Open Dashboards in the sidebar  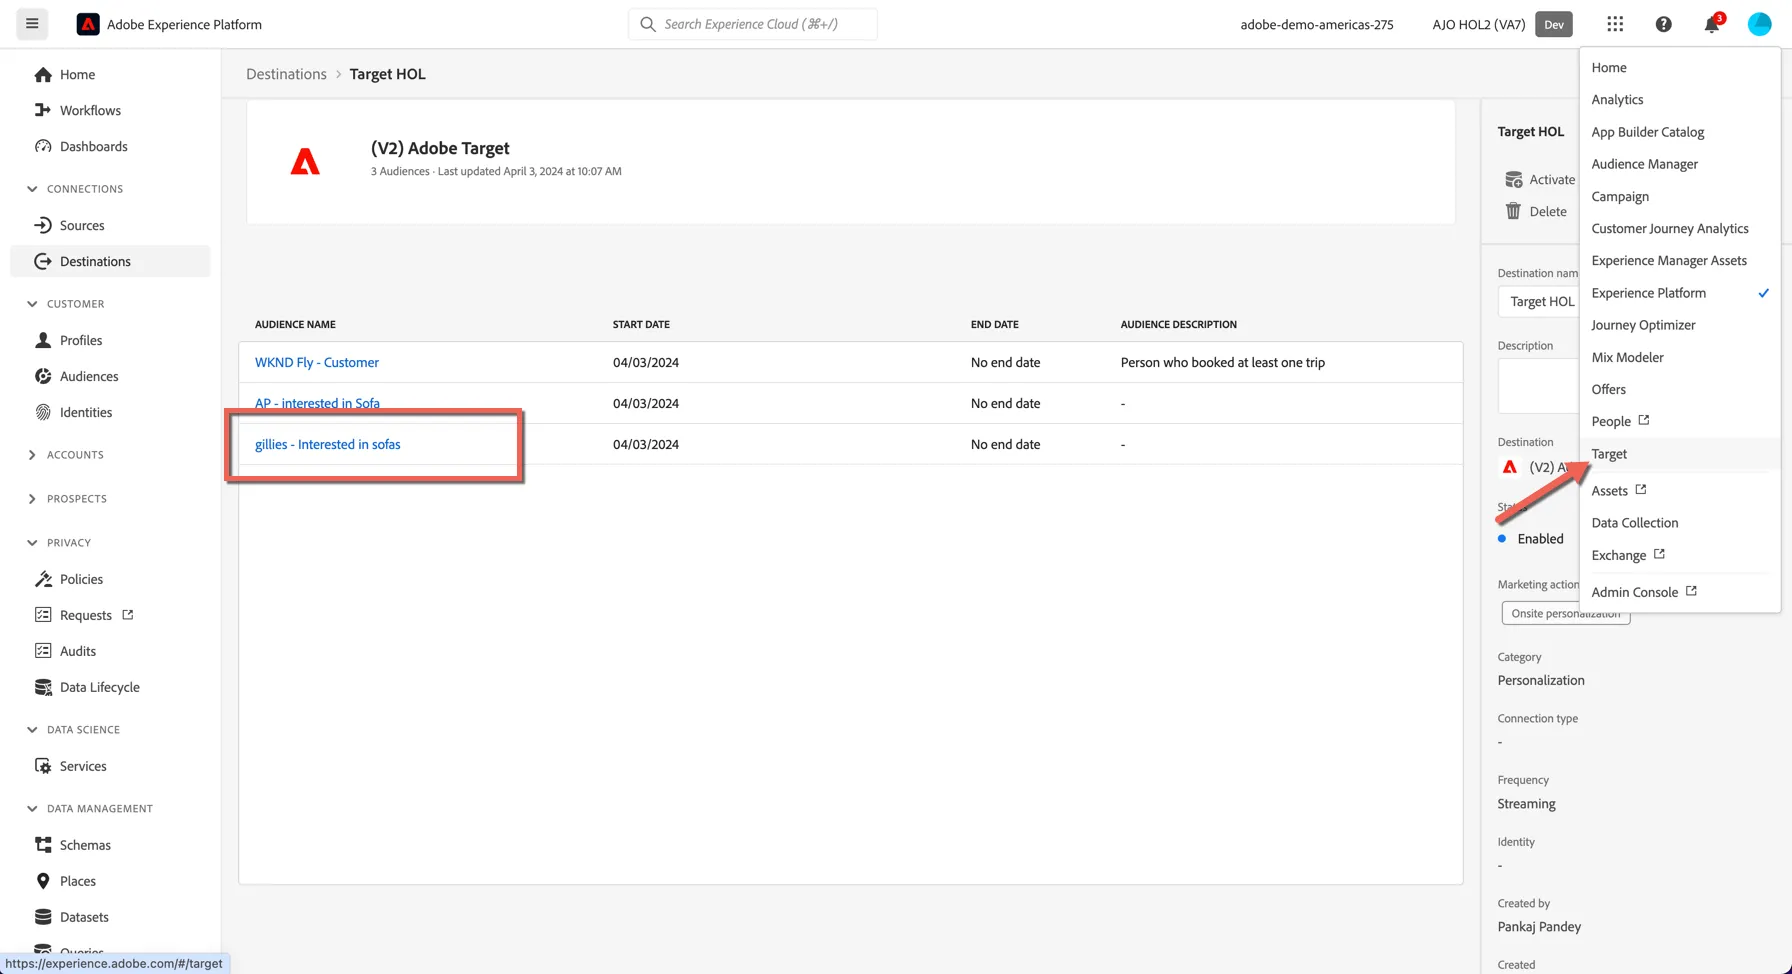pos(93,146)
